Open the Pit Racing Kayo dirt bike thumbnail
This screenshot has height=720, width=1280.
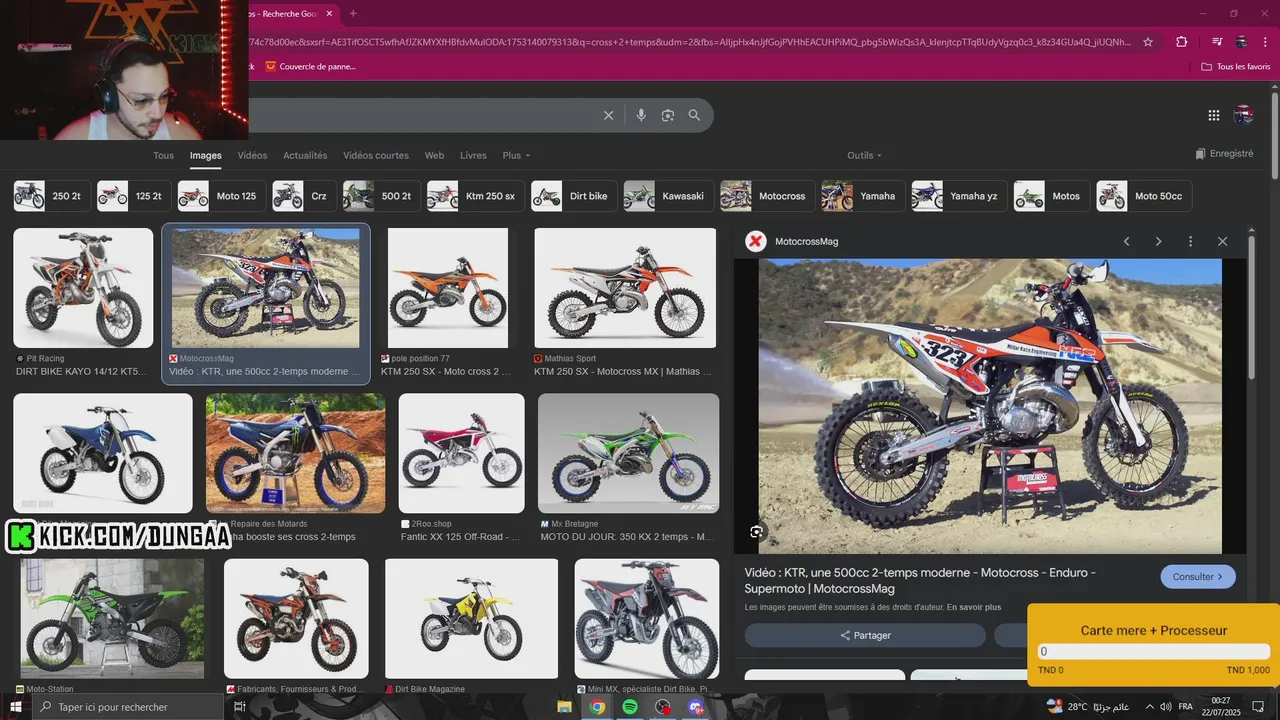click(83, 288)
